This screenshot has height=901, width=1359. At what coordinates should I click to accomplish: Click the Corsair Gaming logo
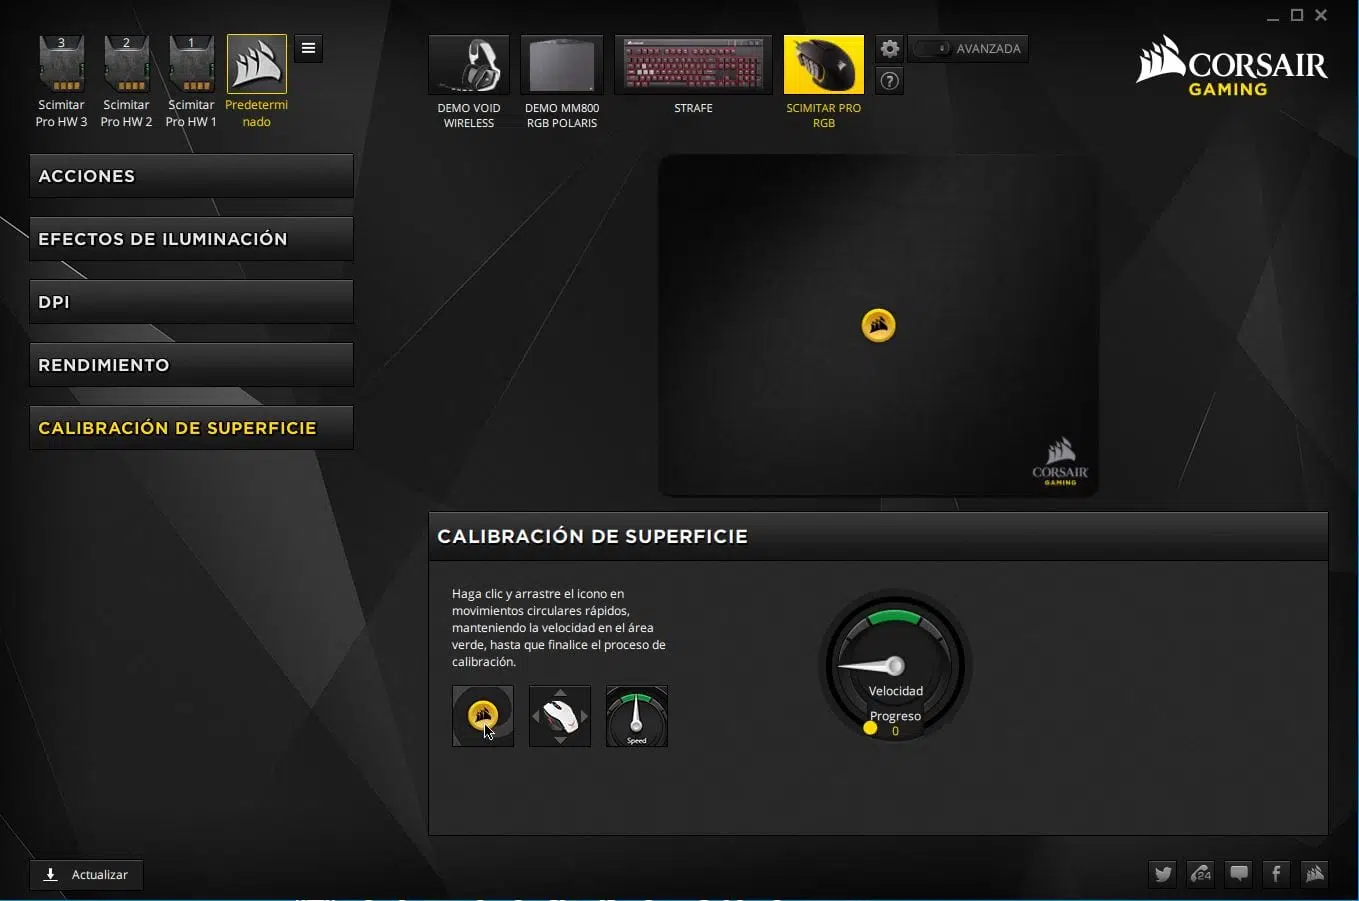coord(1232,66)
